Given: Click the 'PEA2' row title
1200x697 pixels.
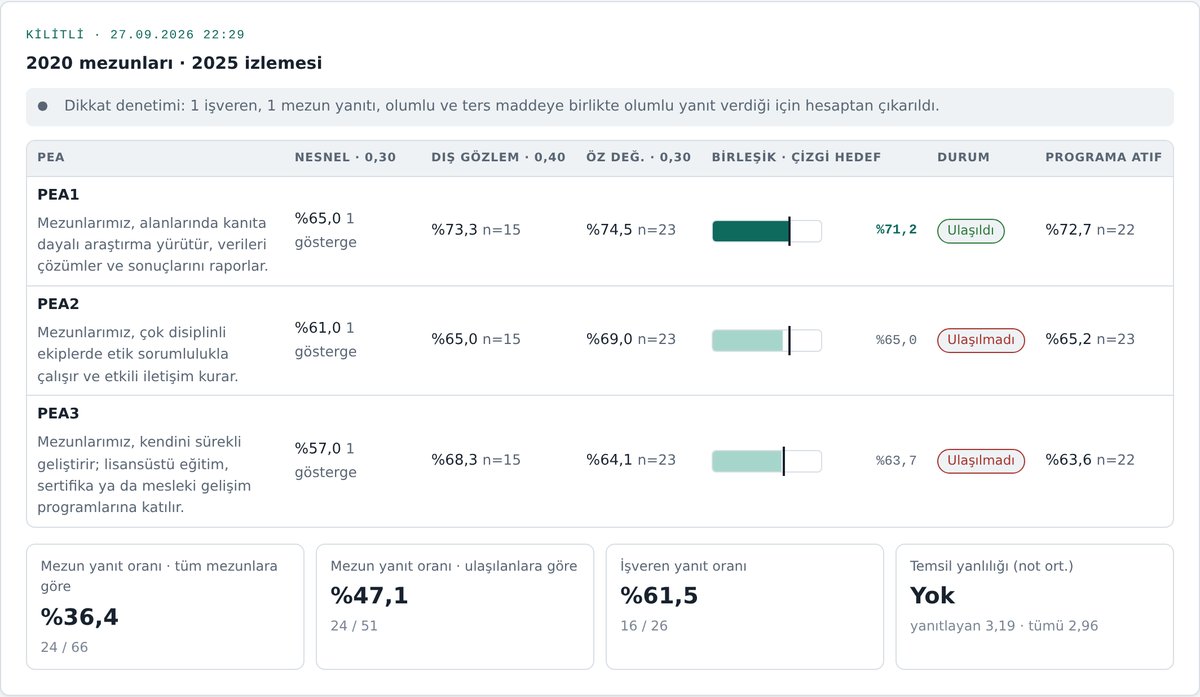Looking at the screenshot, I should 58,304.
